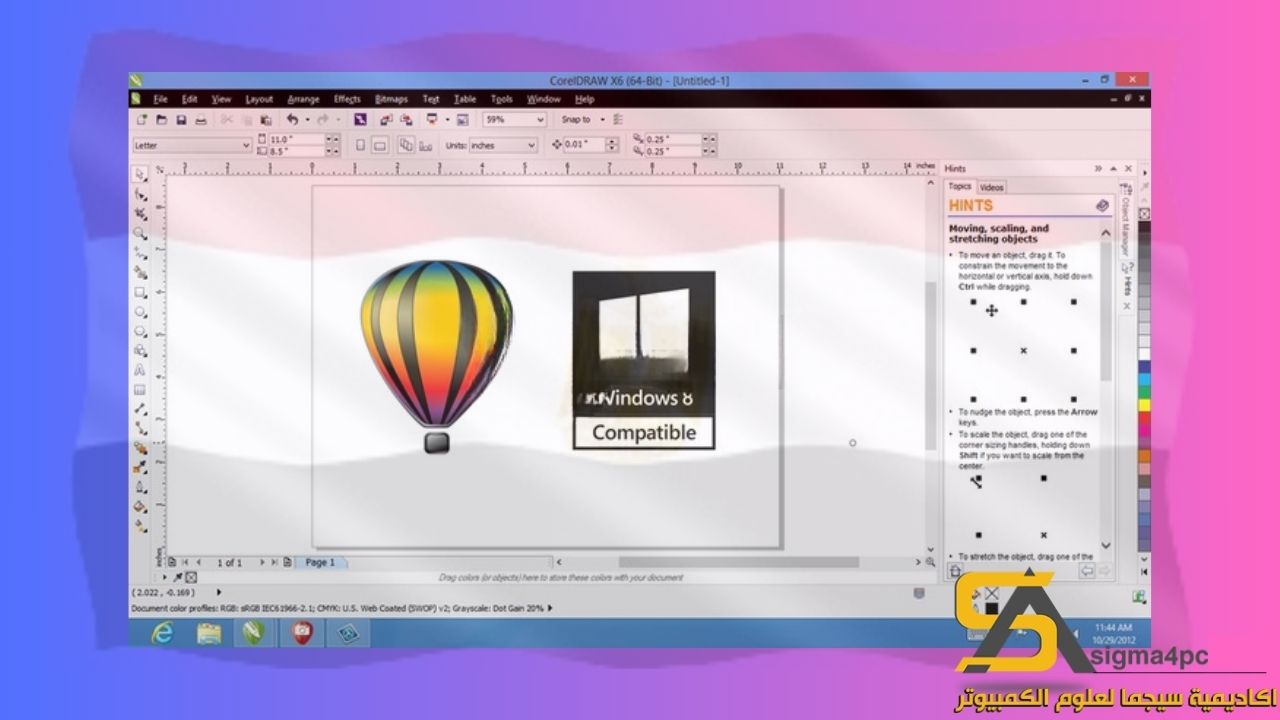The width and height of the screenshot is (1280, 720).
Task: Click the New document icon
Action: pyautogui.click(x=142, y=119)
